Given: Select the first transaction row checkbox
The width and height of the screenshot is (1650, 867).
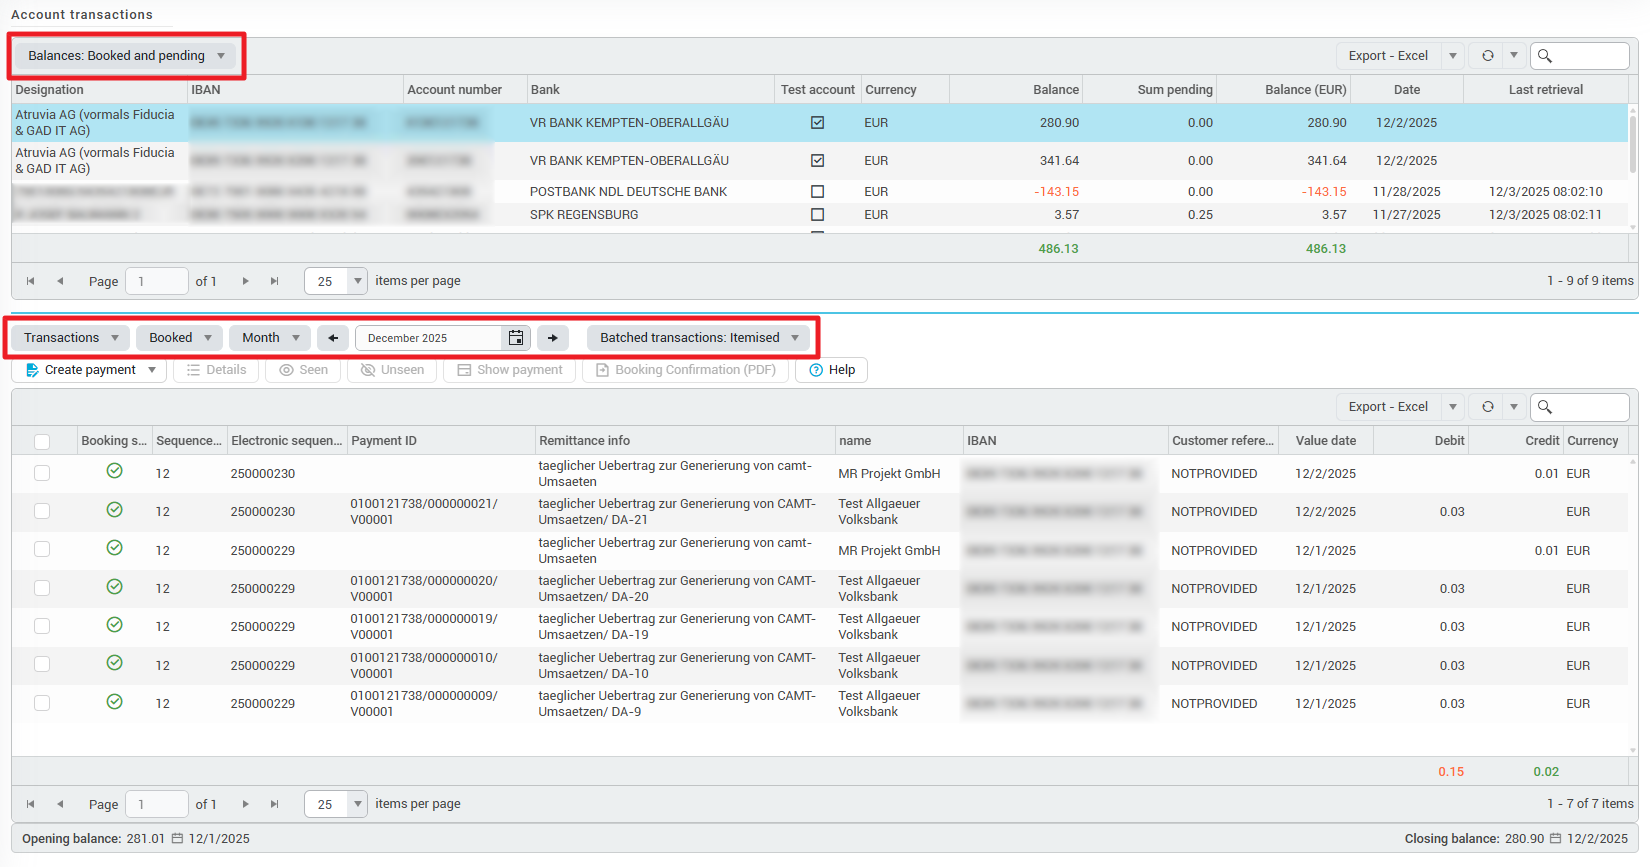Looking at the screenshot, I should coord(42,473).
